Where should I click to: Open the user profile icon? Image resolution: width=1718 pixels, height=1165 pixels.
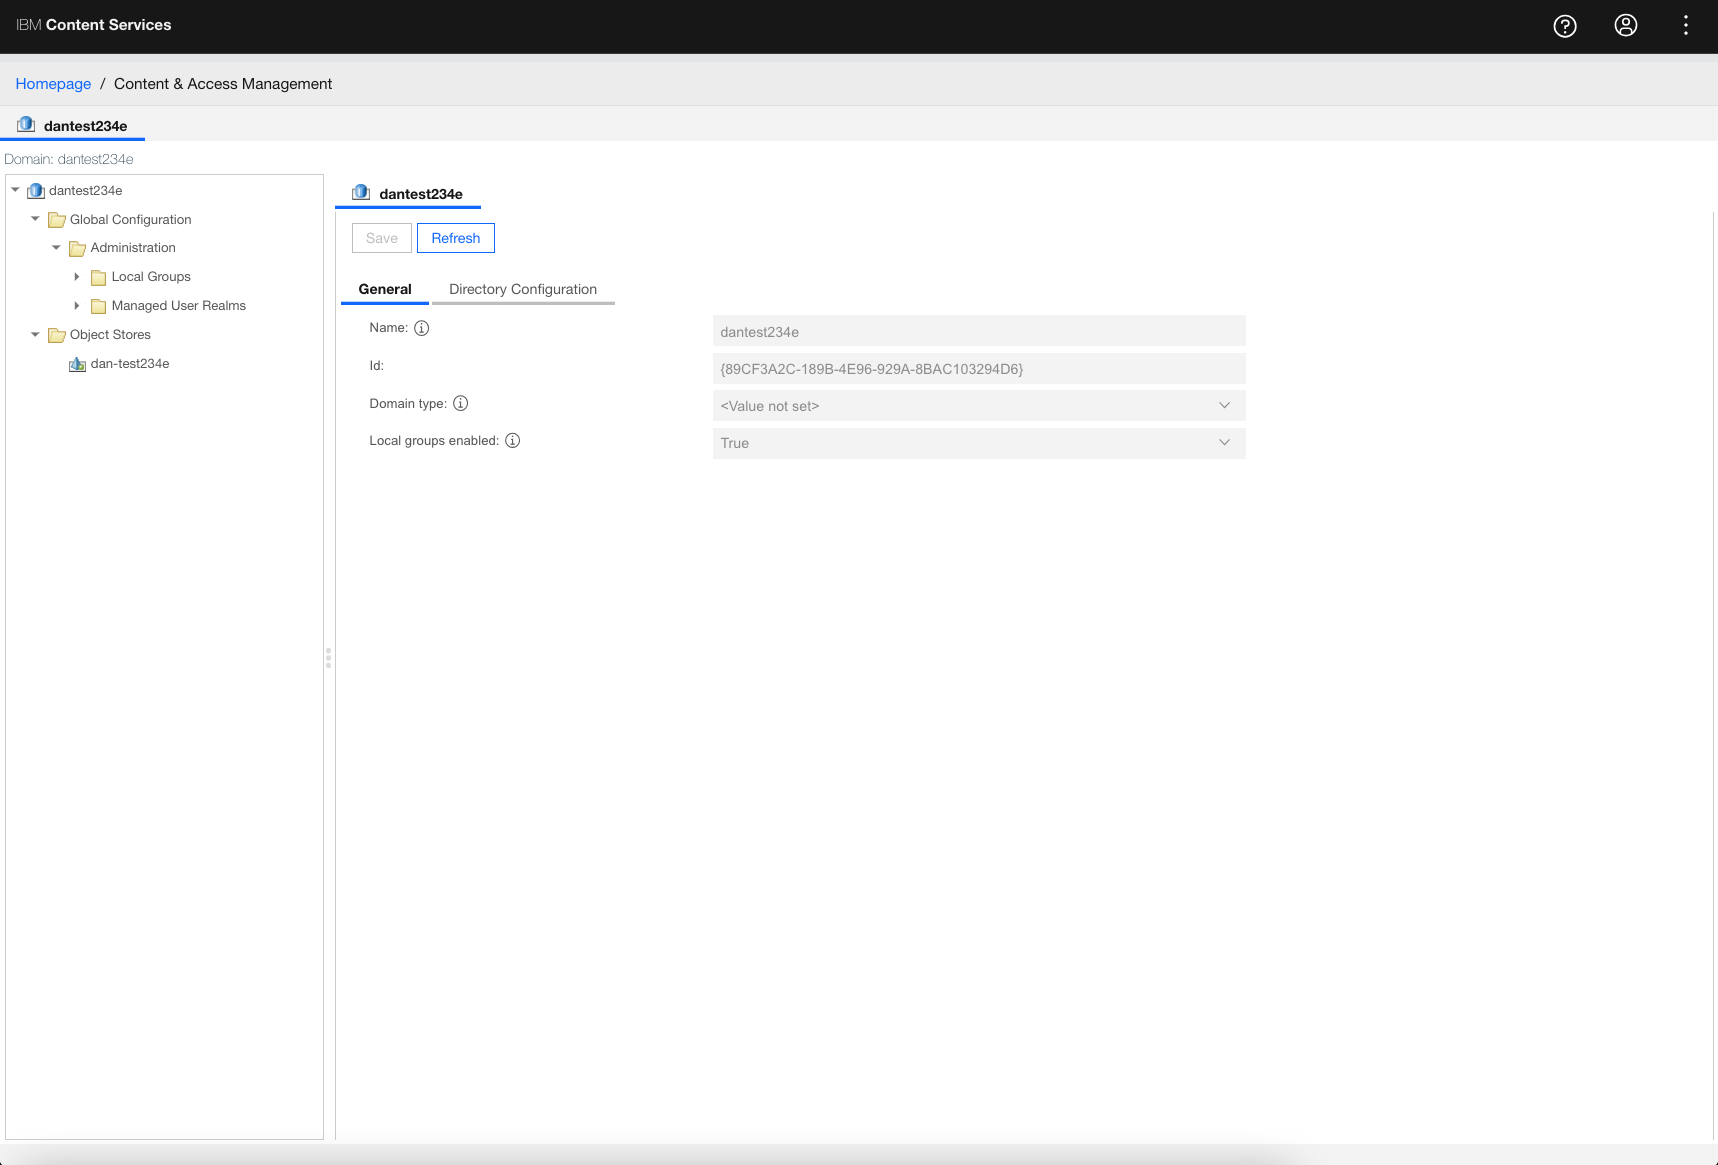point(1626,26)
